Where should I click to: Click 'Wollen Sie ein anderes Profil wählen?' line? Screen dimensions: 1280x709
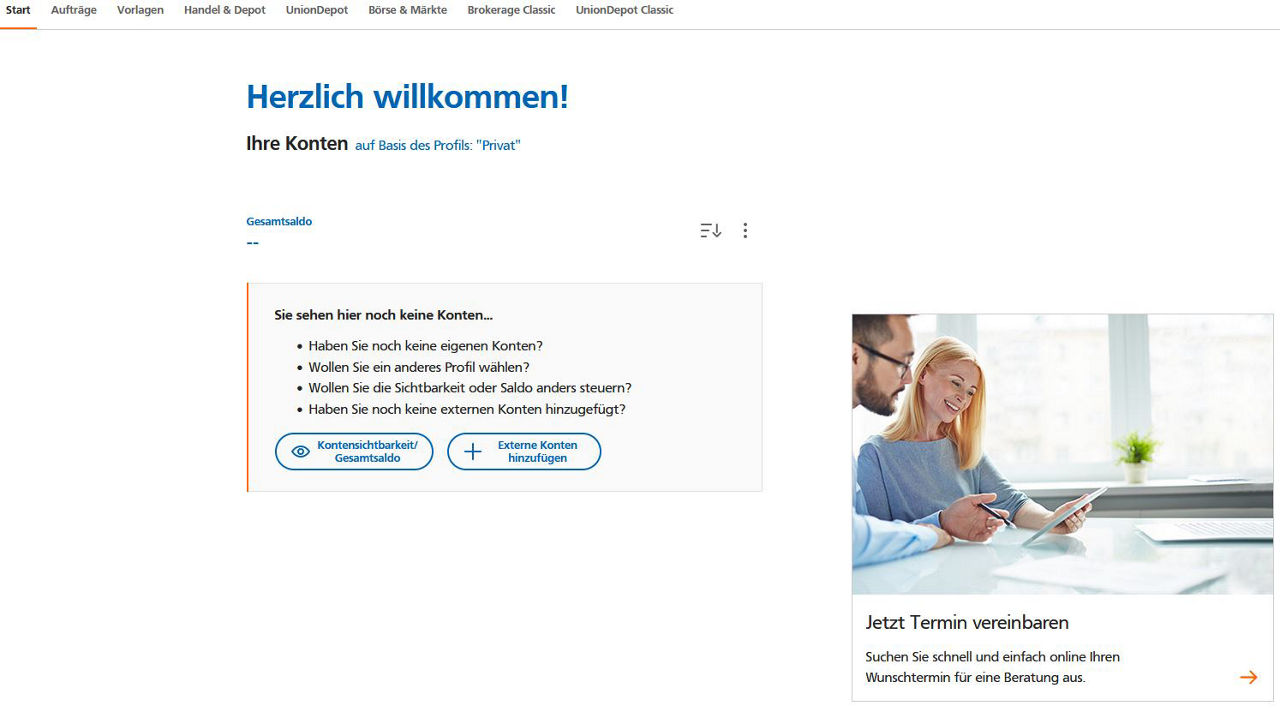(419, 367)
